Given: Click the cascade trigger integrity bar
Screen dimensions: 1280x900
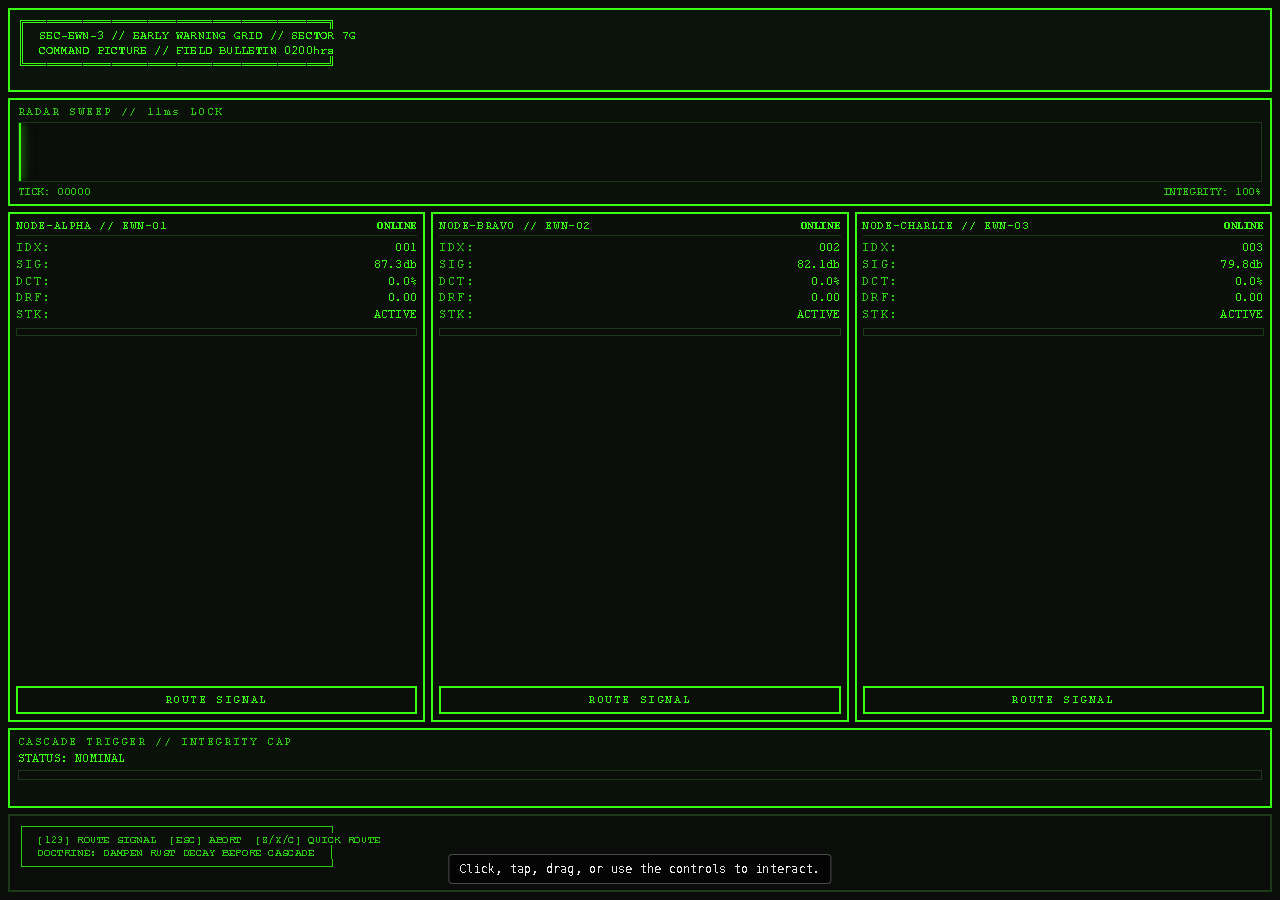Looking at the screenshot, I should tap(640, 775).
